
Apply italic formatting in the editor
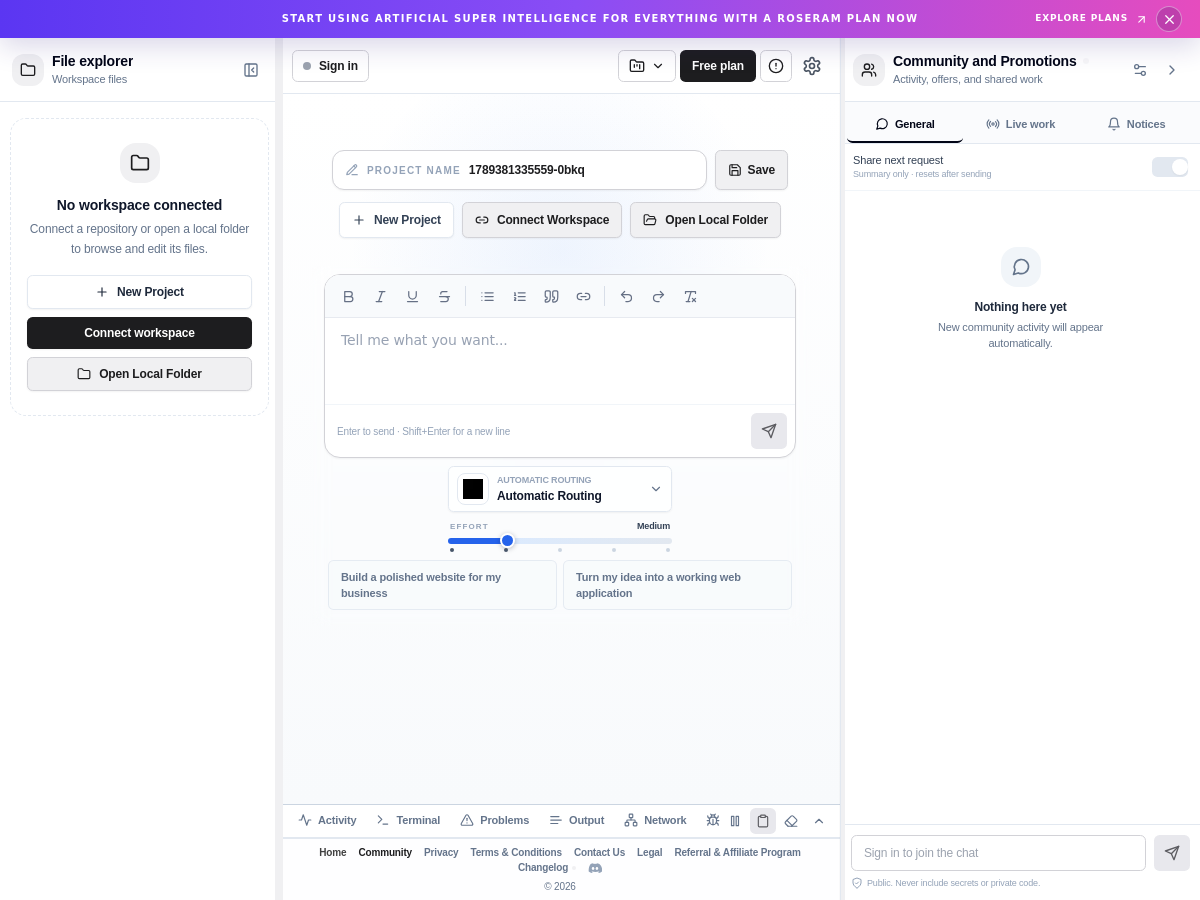click(x=381, y=296)
